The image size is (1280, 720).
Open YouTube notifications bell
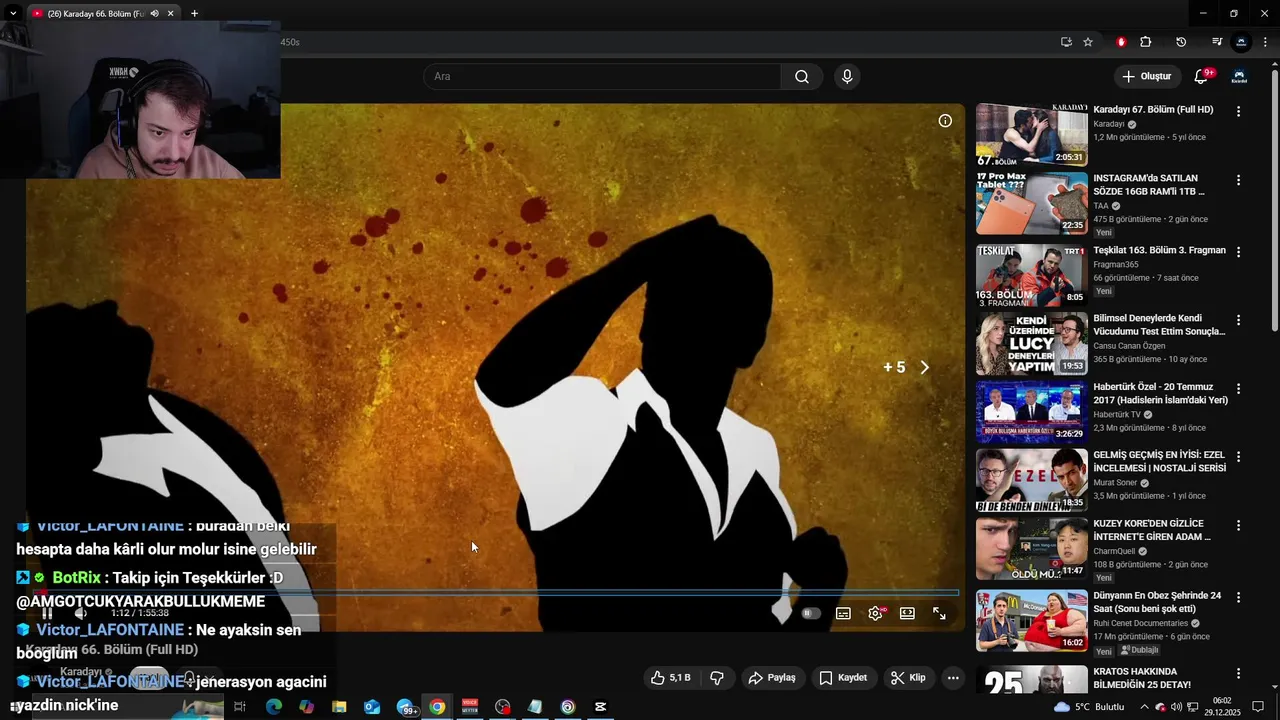point(1202,77)
